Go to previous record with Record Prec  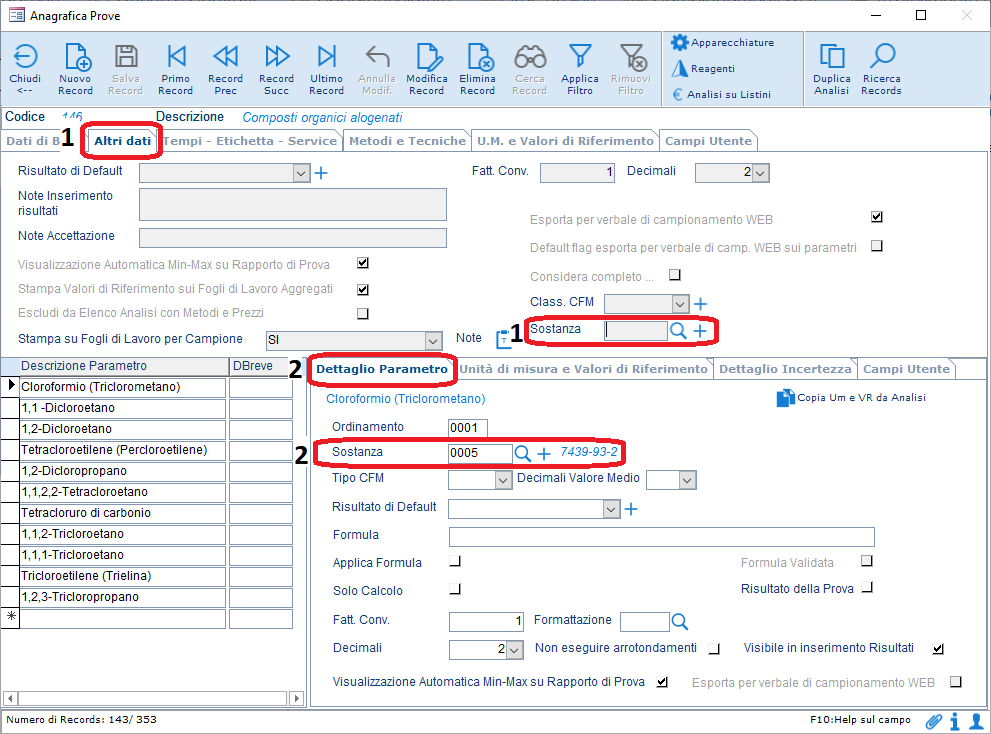point(226,69)
